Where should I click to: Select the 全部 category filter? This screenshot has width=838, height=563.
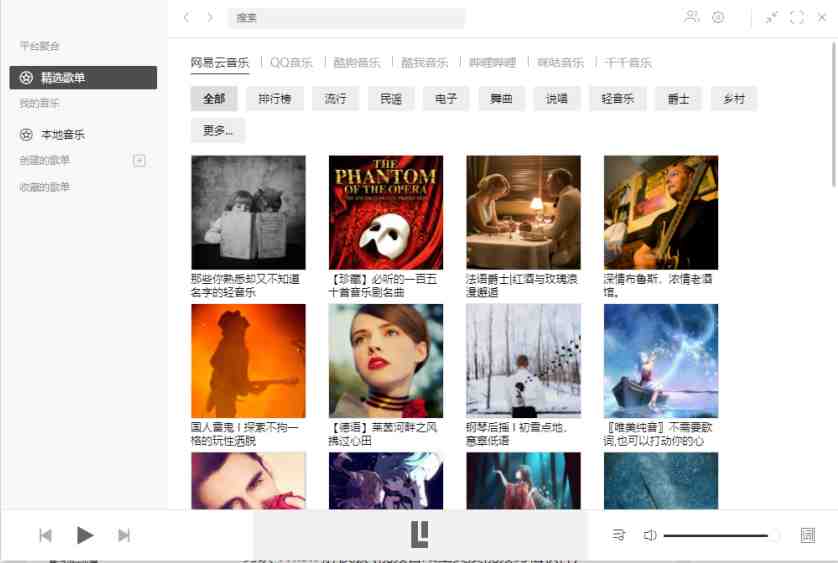214,98
